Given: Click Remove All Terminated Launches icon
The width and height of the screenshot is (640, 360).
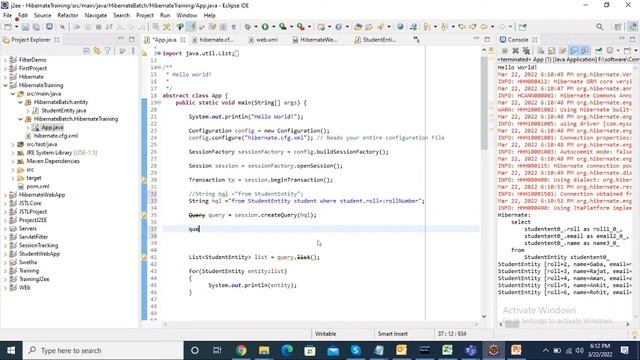Looking at the screenshot, I should tap(526, 51).
